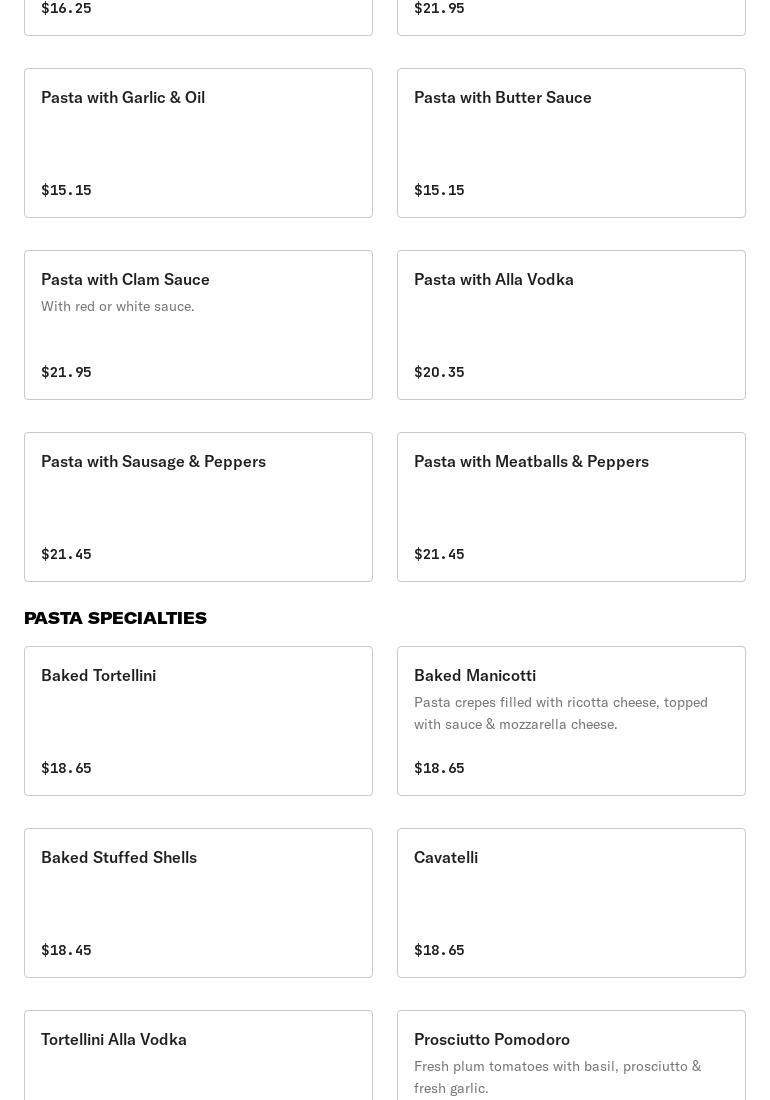
Task: Click the $18.45 price label
Action: pyautogui.click(x=66, y=950)
